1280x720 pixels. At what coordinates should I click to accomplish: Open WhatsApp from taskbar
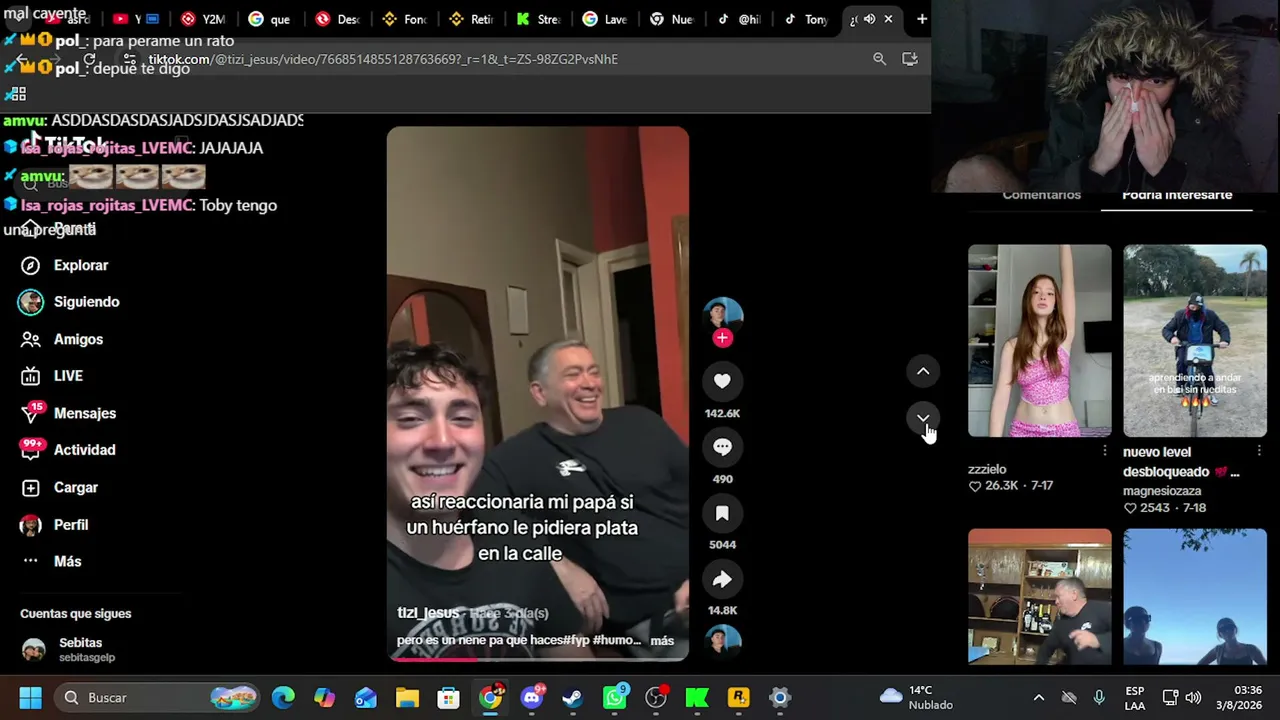(614, 697)
